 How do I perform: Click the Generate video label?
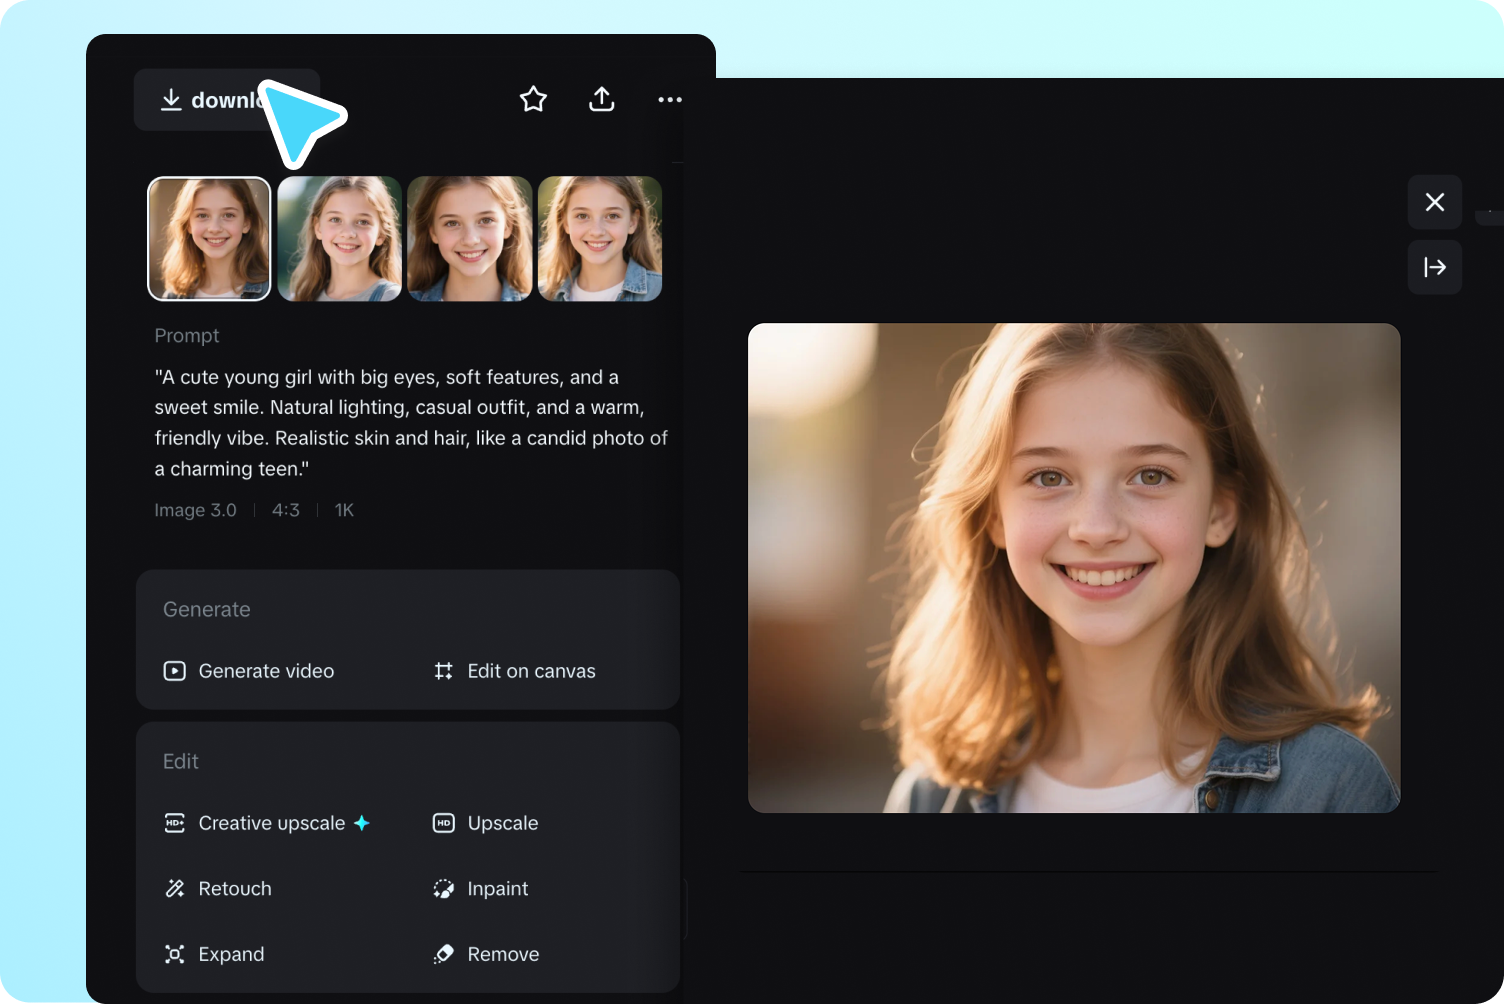(x=266, y=671)
